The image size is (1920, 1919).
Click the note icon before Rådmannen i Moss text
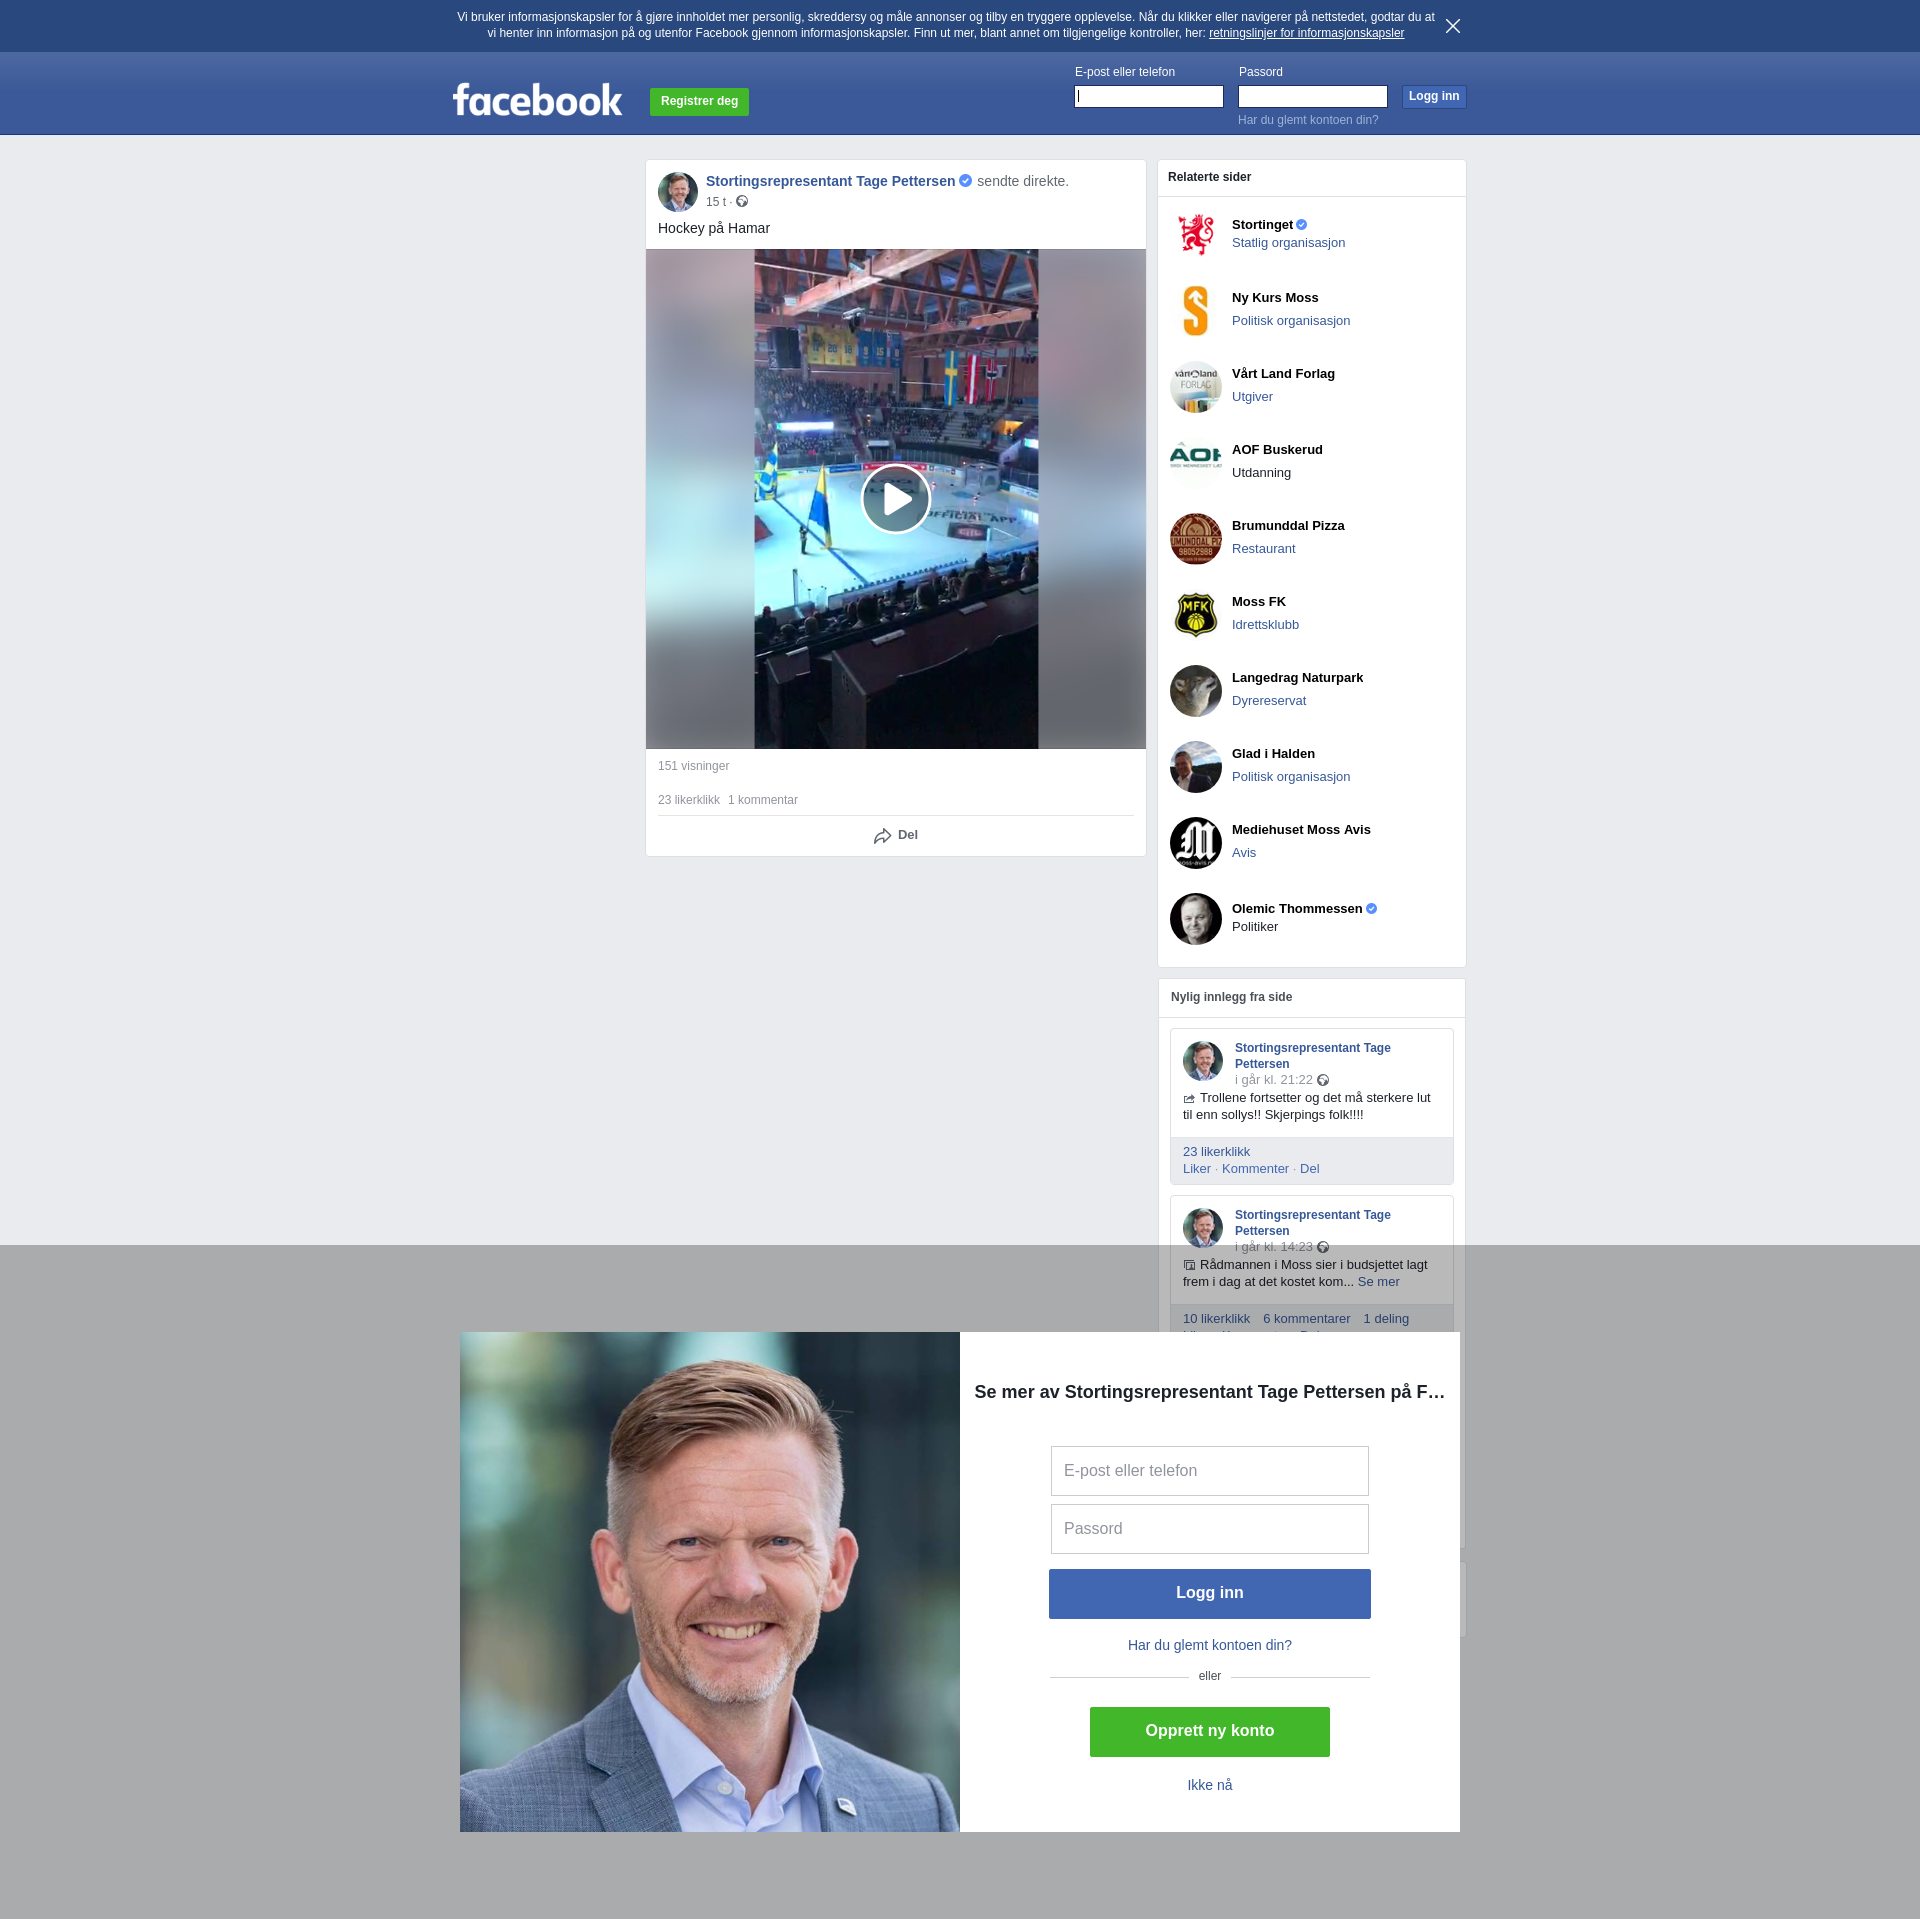[1189, 1266]
